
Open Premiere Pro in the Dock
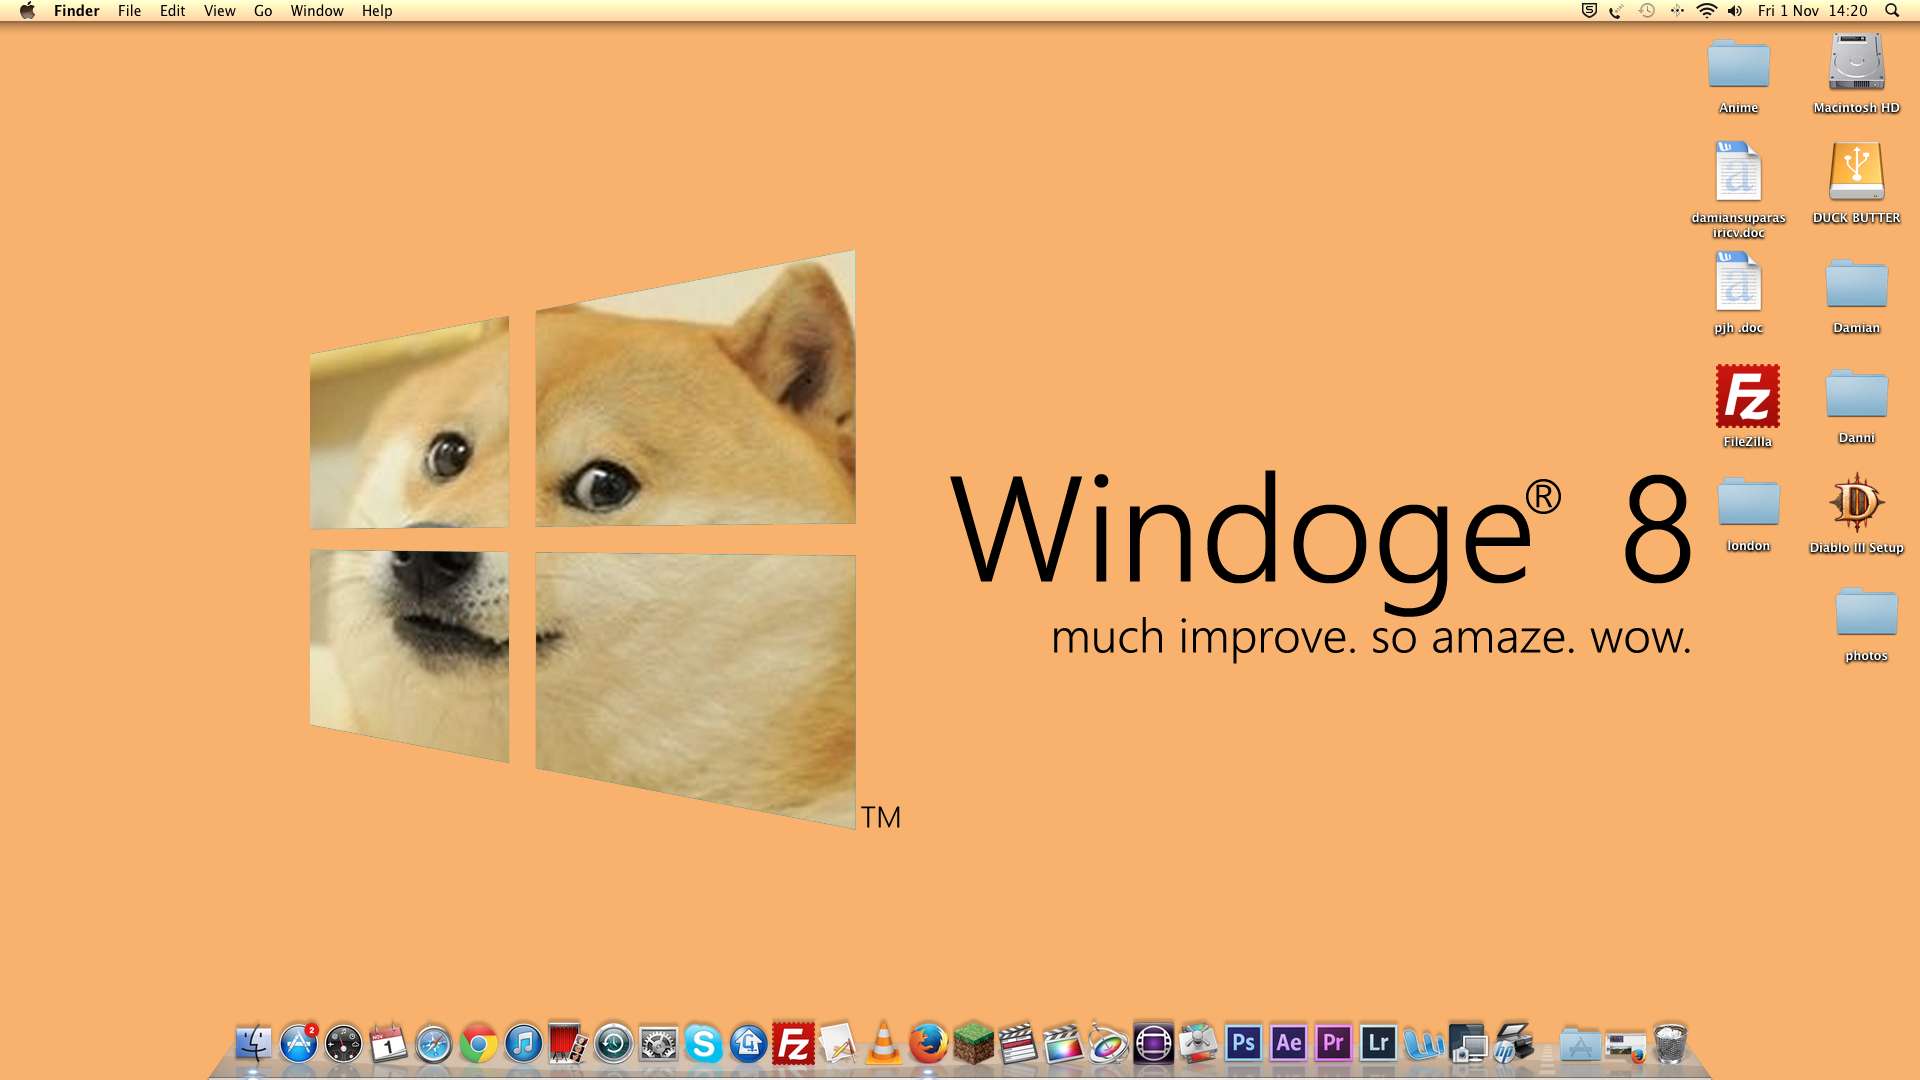pyautogui.click(x=1333, y=1044)
